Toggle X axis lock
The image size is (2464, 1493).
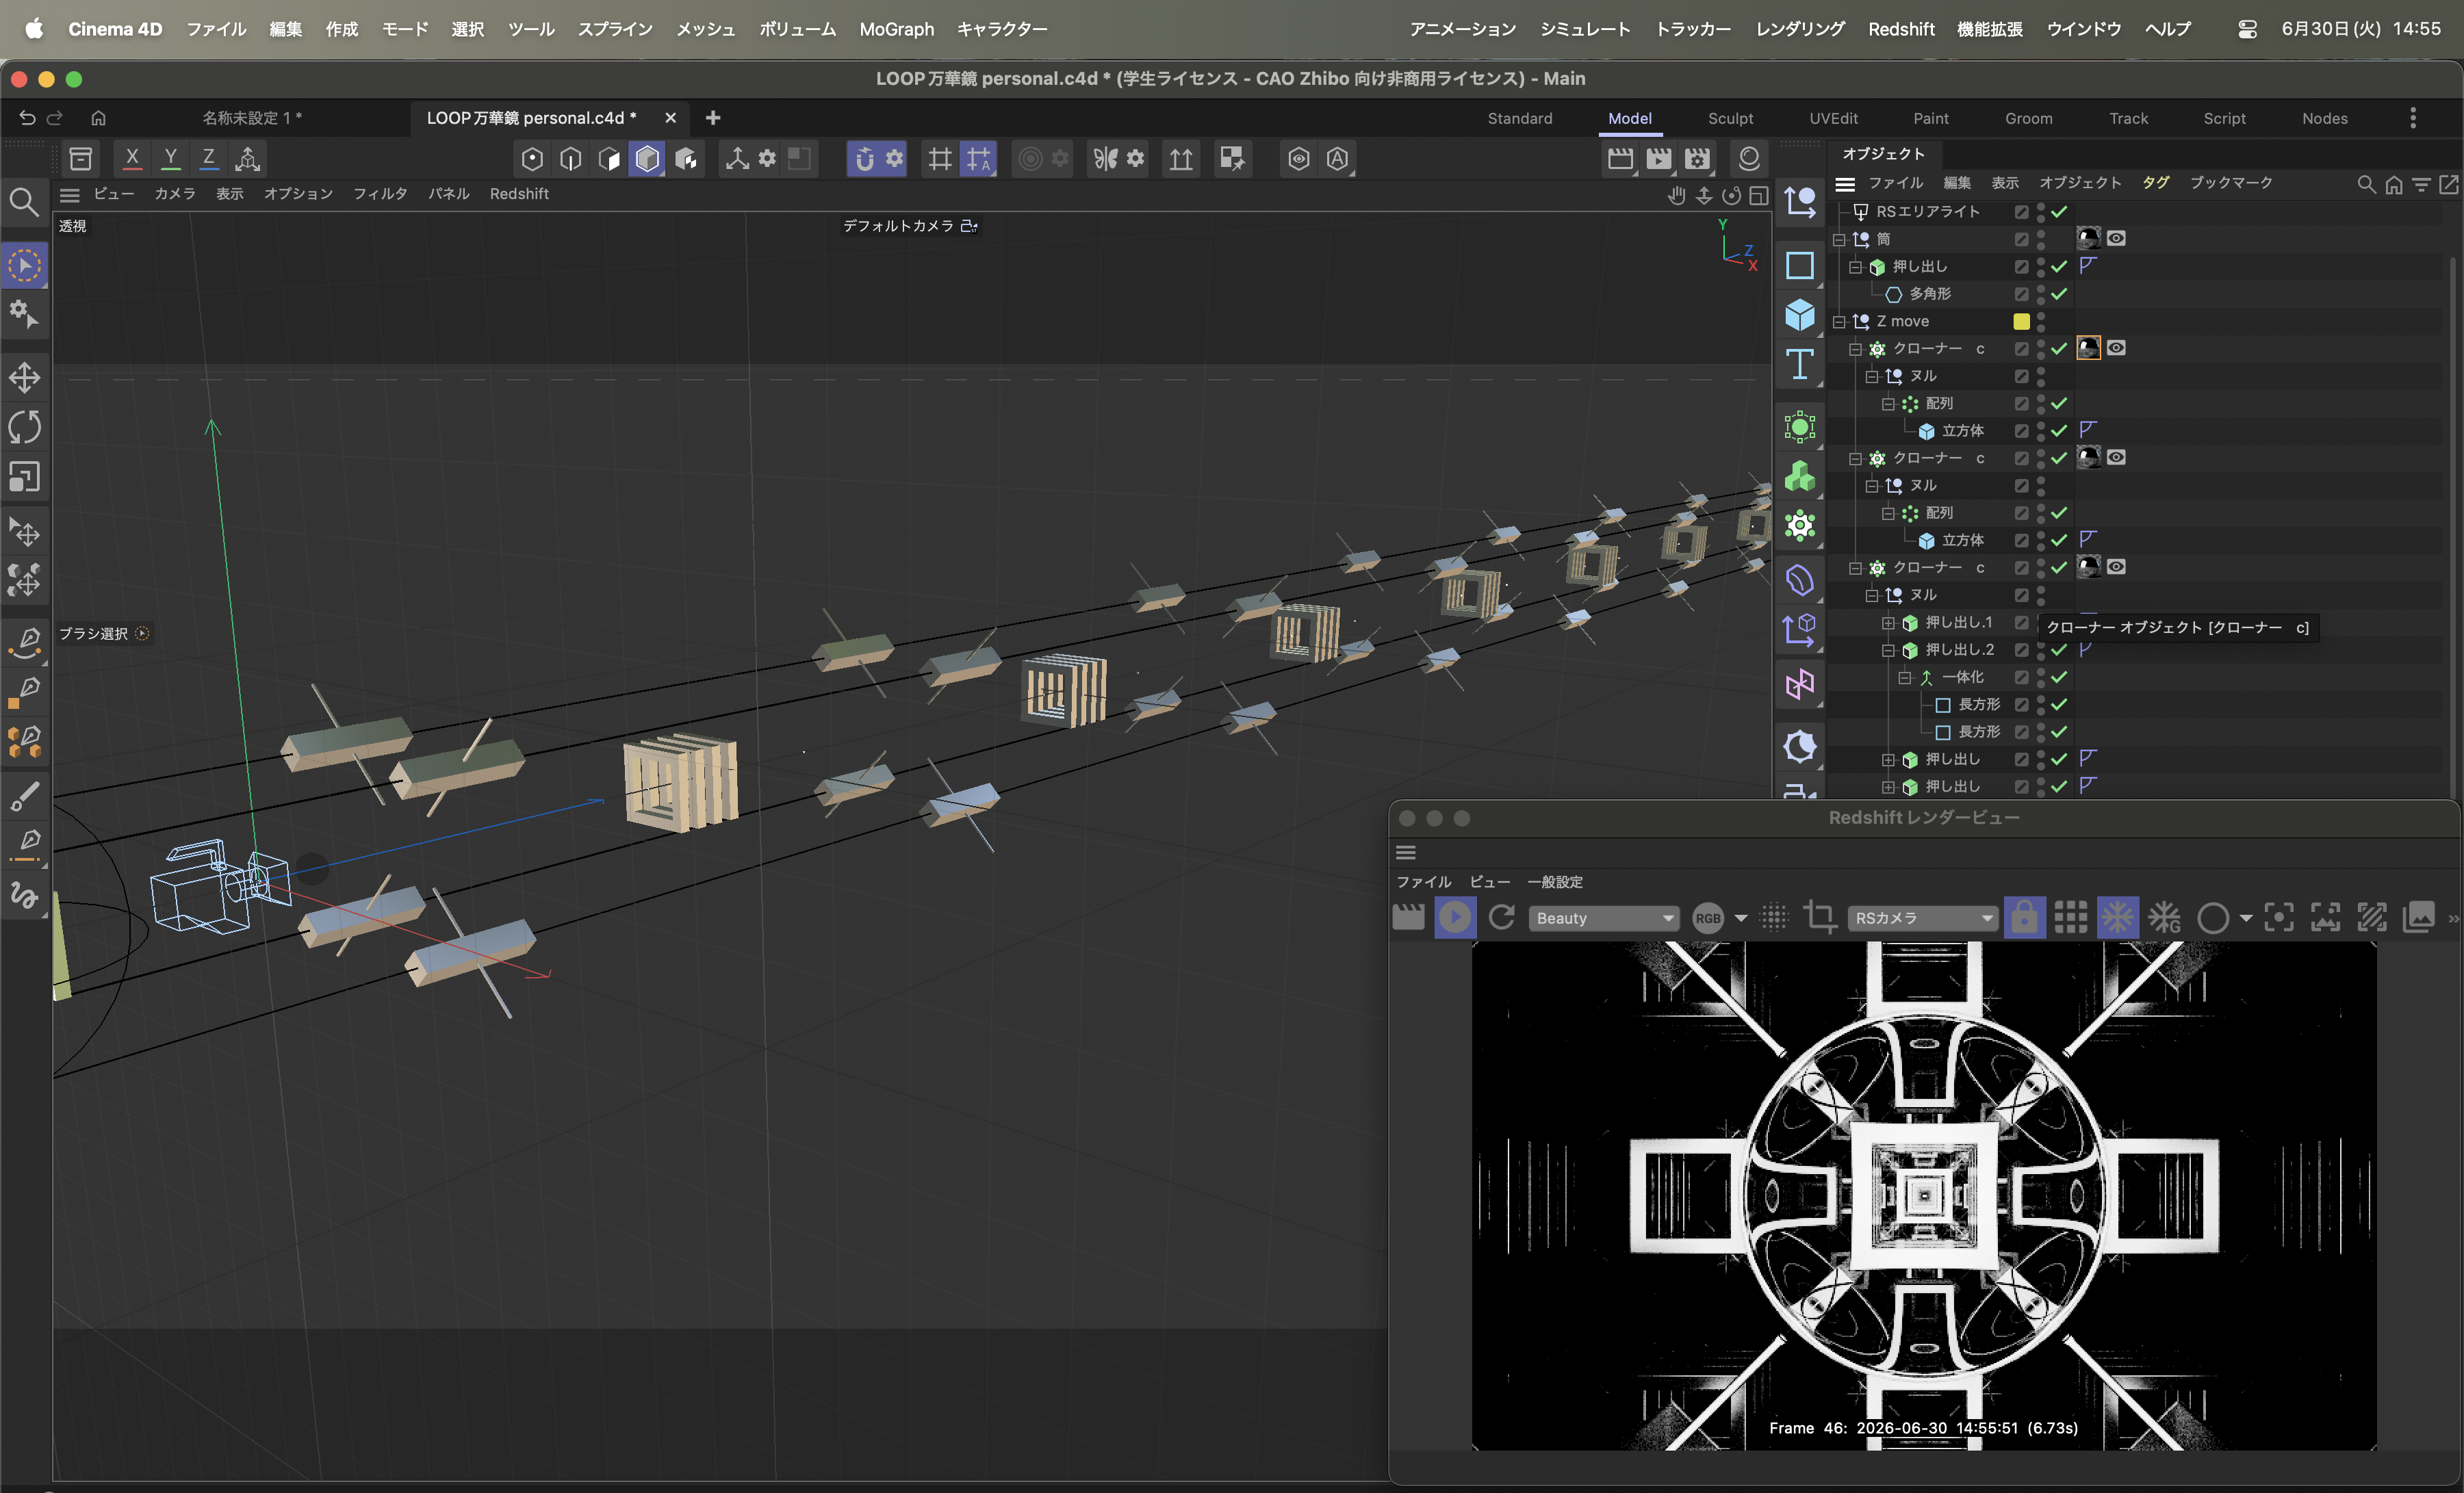(x=132, y=158)
